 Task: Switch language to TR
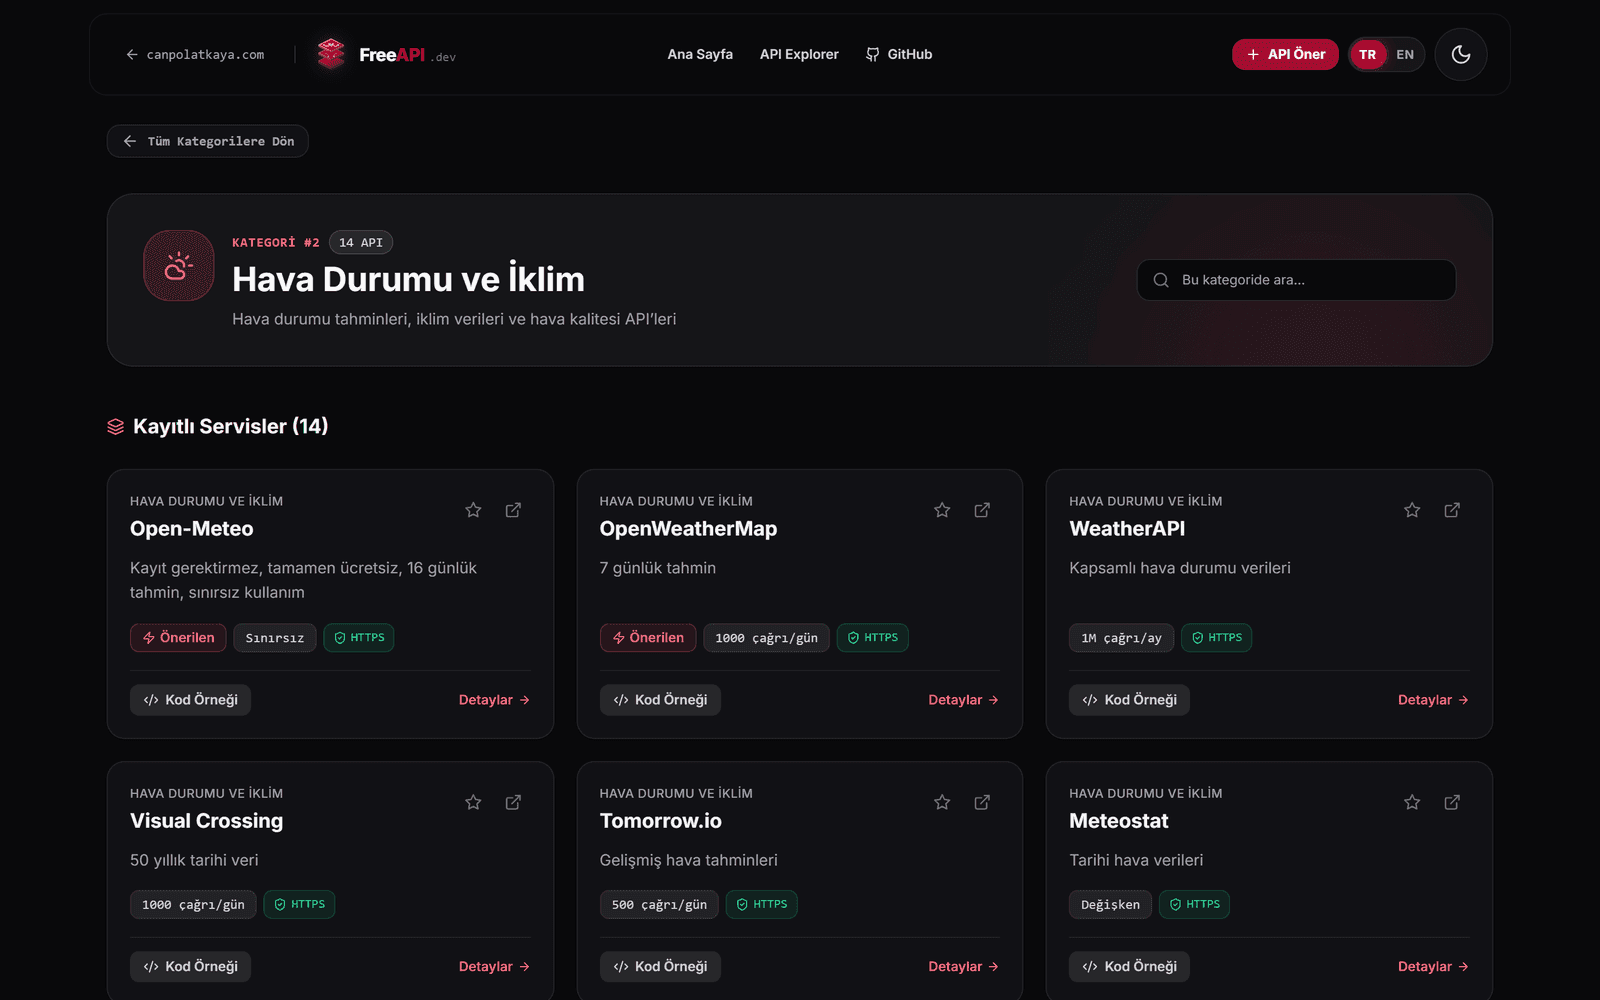pos(1367,54)
